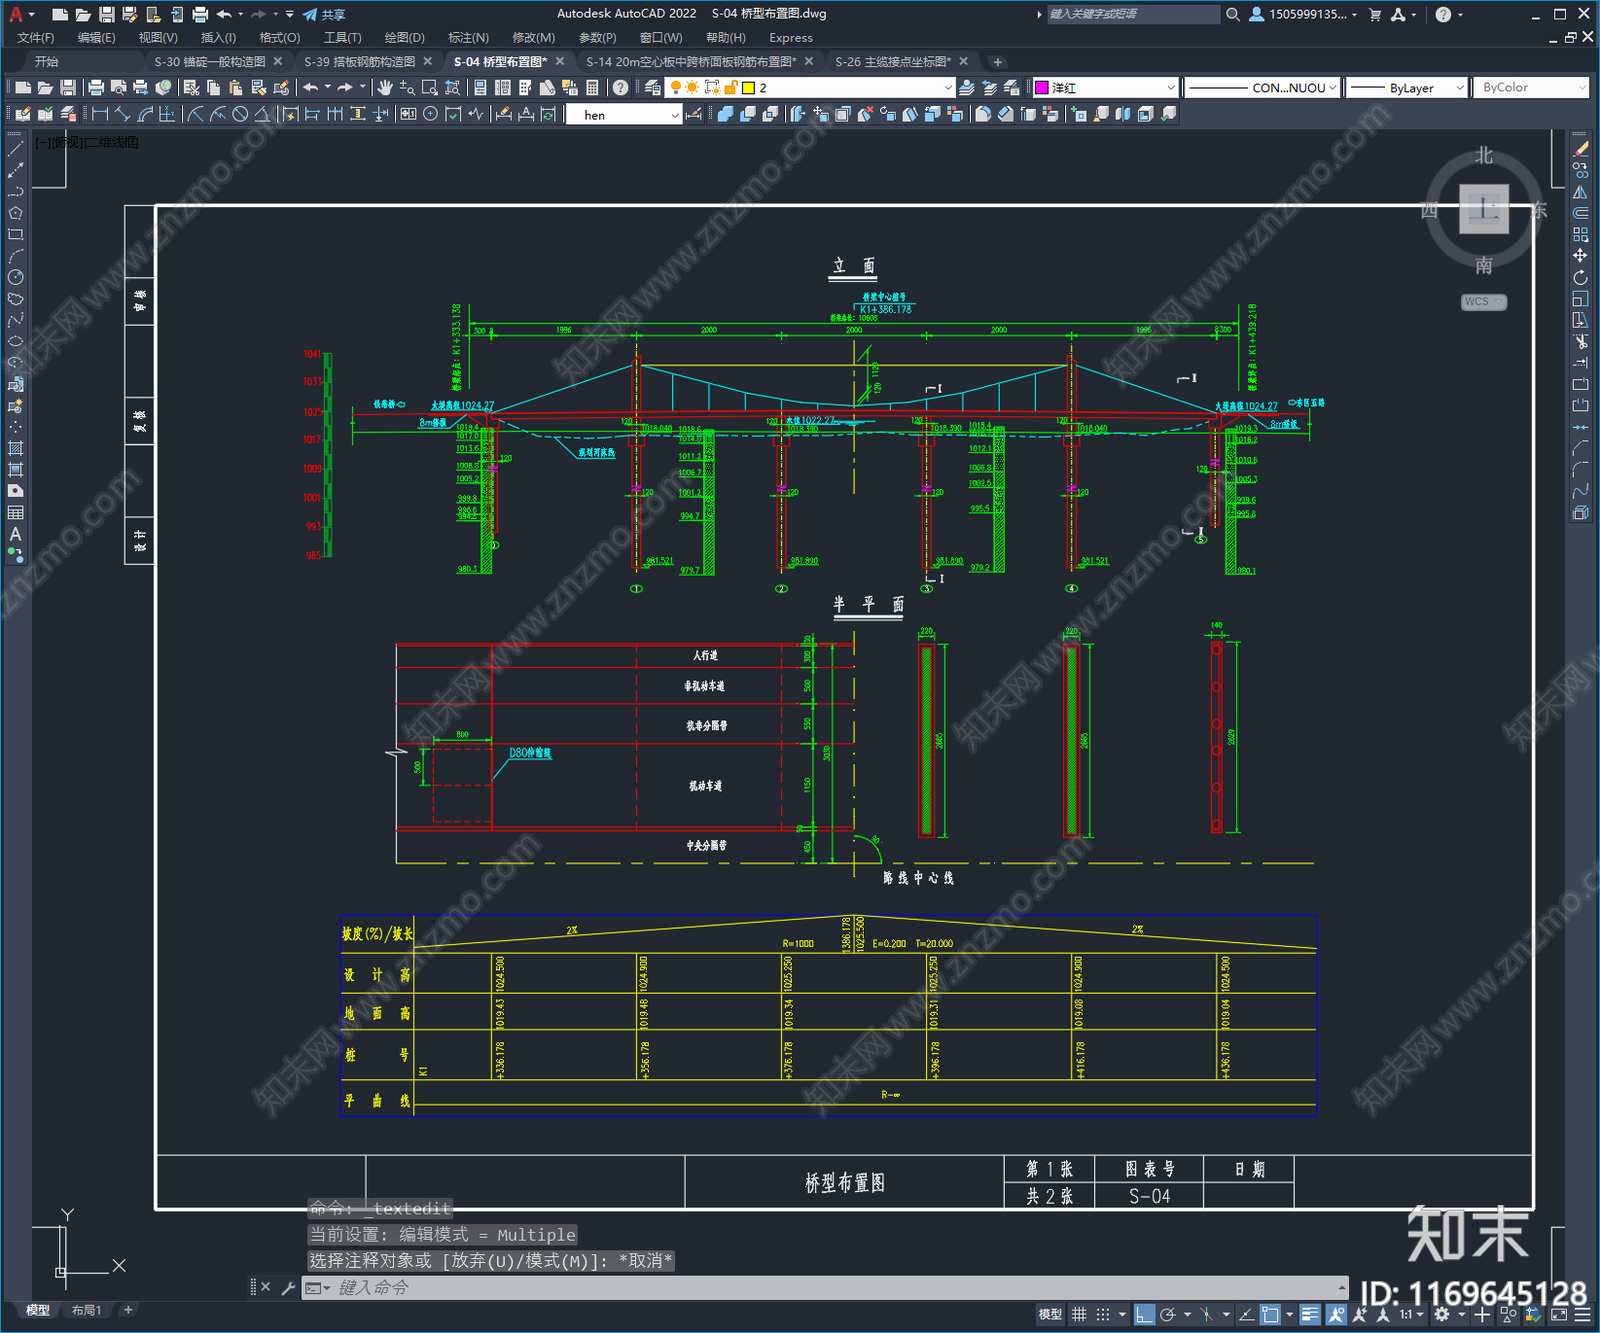Toggle snap mode dots in status bar
This screenshot has height=1333, width=1600.
[1103, 1314]
